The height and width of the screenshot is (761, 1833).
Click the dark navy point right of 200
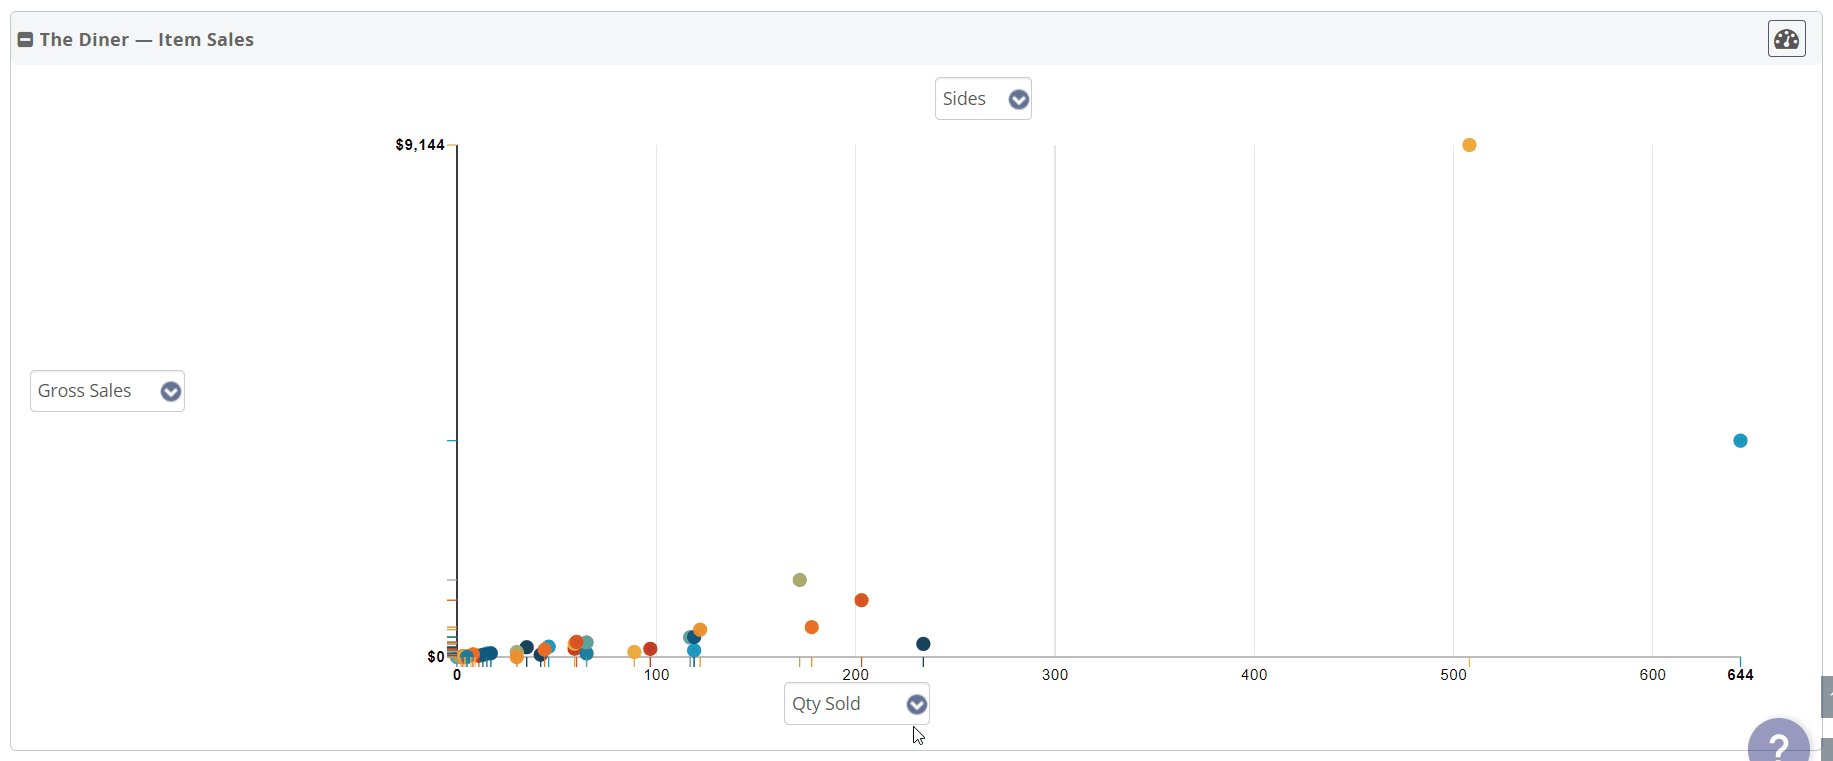[x=923, y=644]
